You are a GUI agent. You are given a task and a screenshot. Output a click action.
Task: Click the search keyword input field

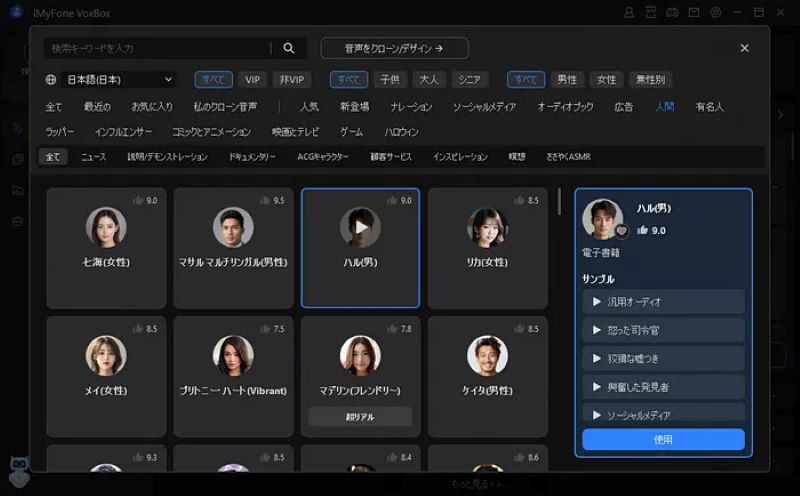(x=158, y=48)
